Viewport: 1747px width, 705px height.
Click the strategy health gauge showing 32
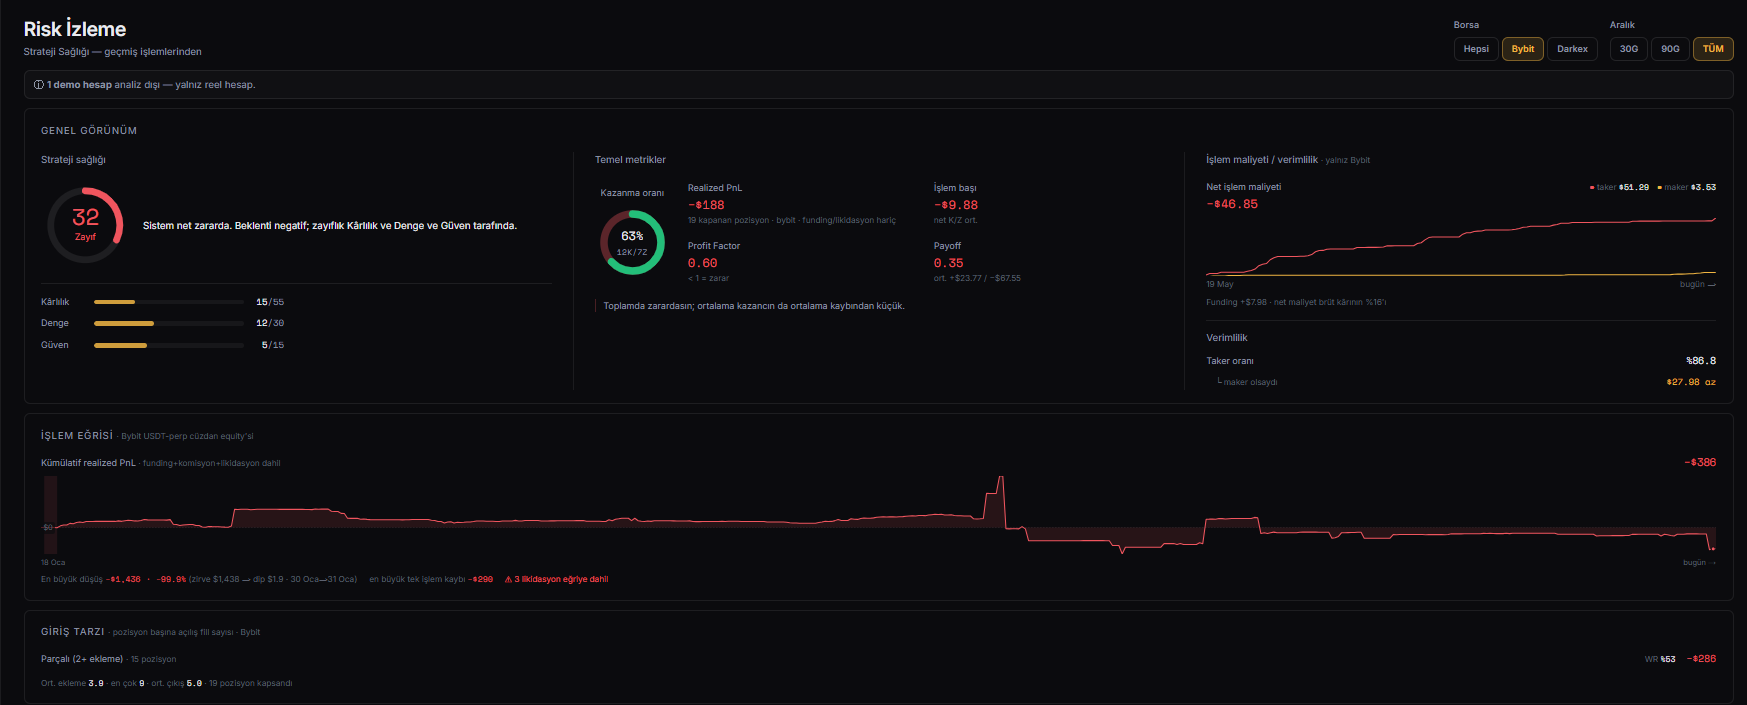click(85, 225)
